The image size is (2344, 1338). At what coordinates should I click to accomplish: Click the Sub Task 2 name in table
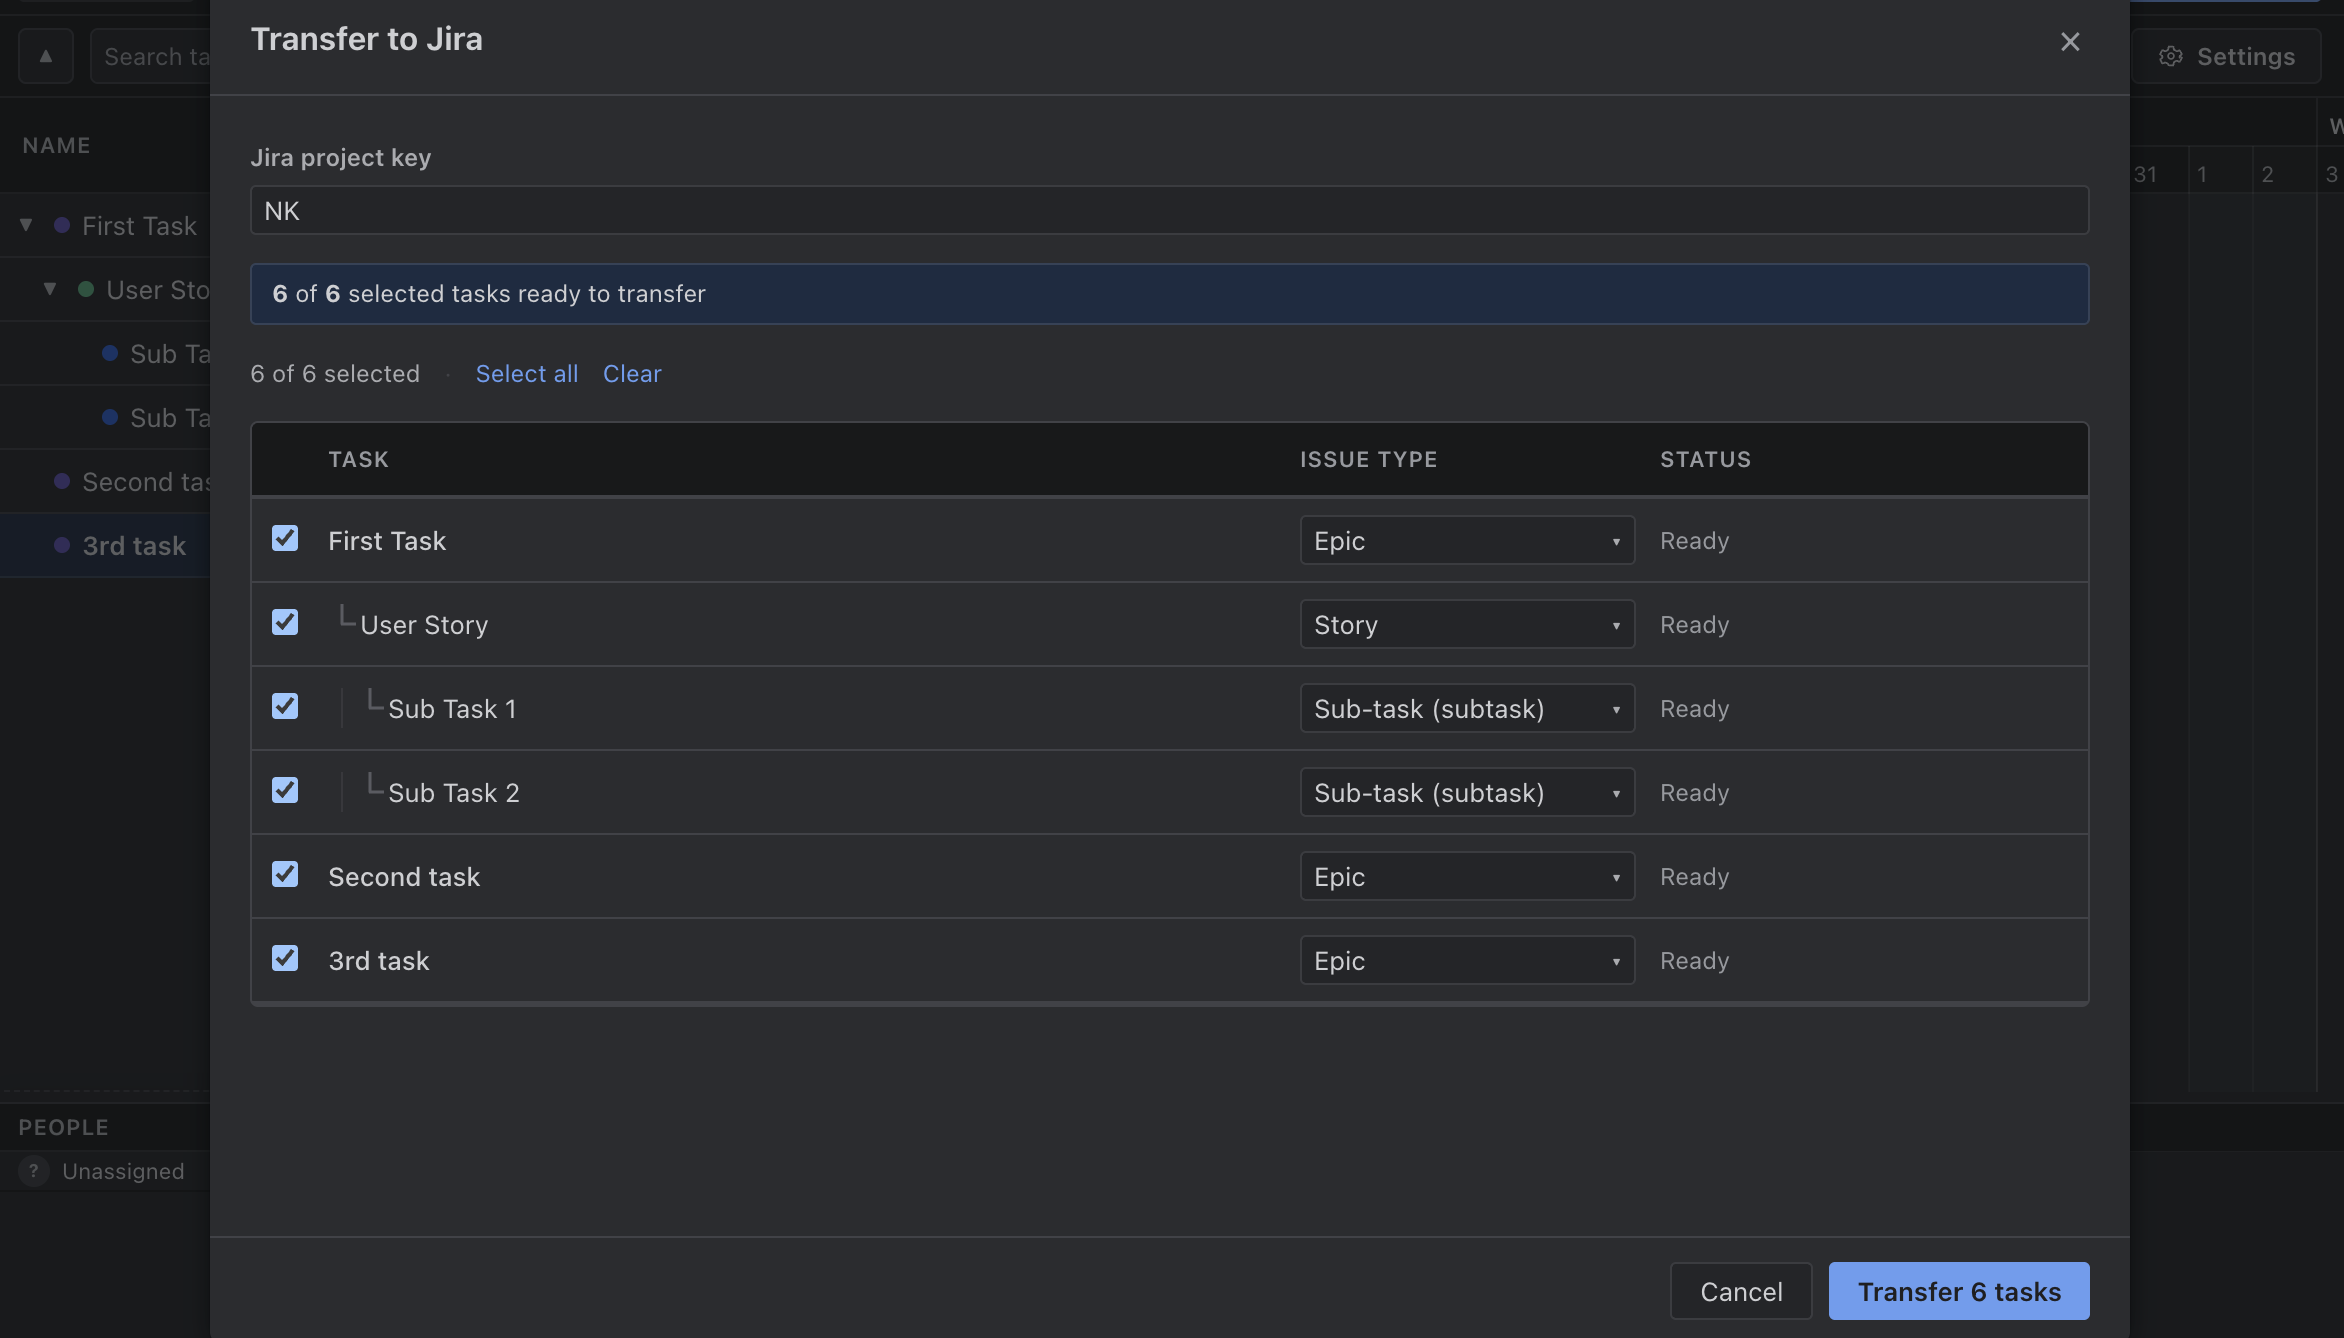(x=453, y=793)
